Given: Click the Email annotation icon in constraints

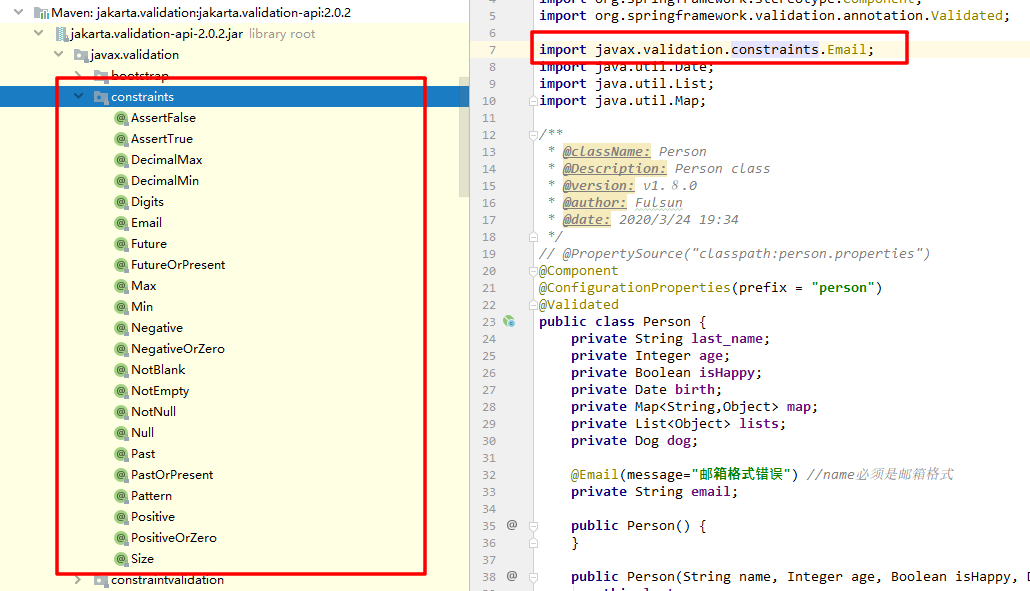Looking at the screenshot, I should (x=121, y=223).
